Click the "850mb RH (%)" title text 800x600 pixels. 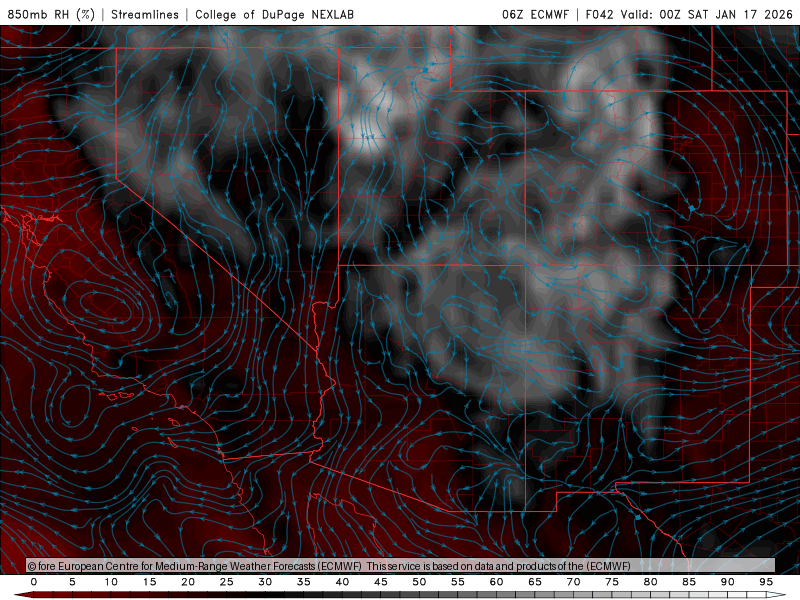(x=51, y=14)
